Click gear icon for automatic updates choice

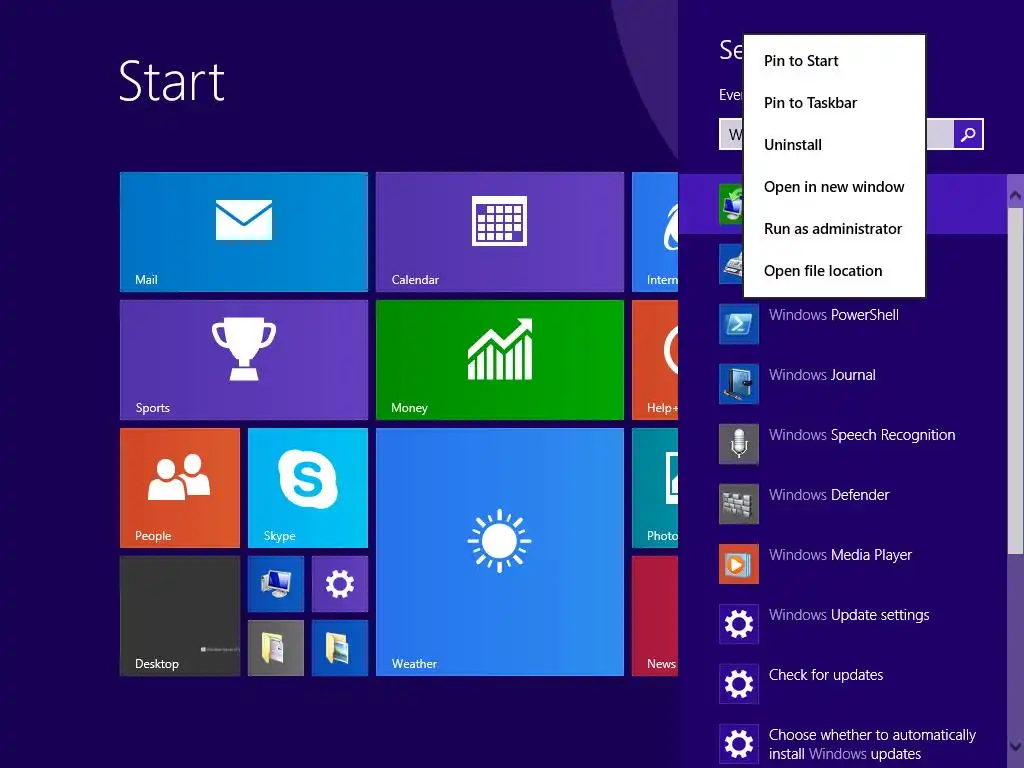coord(739,744)
